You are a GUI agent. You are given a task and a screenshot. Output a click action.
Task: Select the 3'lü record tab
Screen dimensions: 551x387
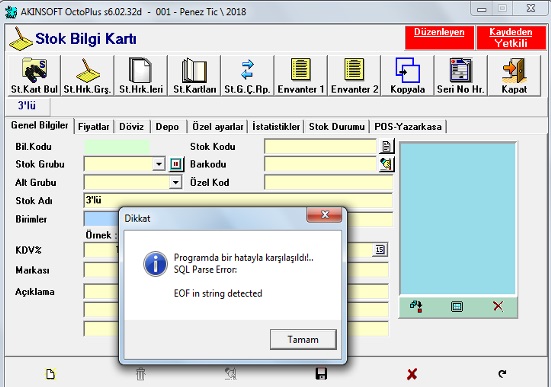(27, 106)
